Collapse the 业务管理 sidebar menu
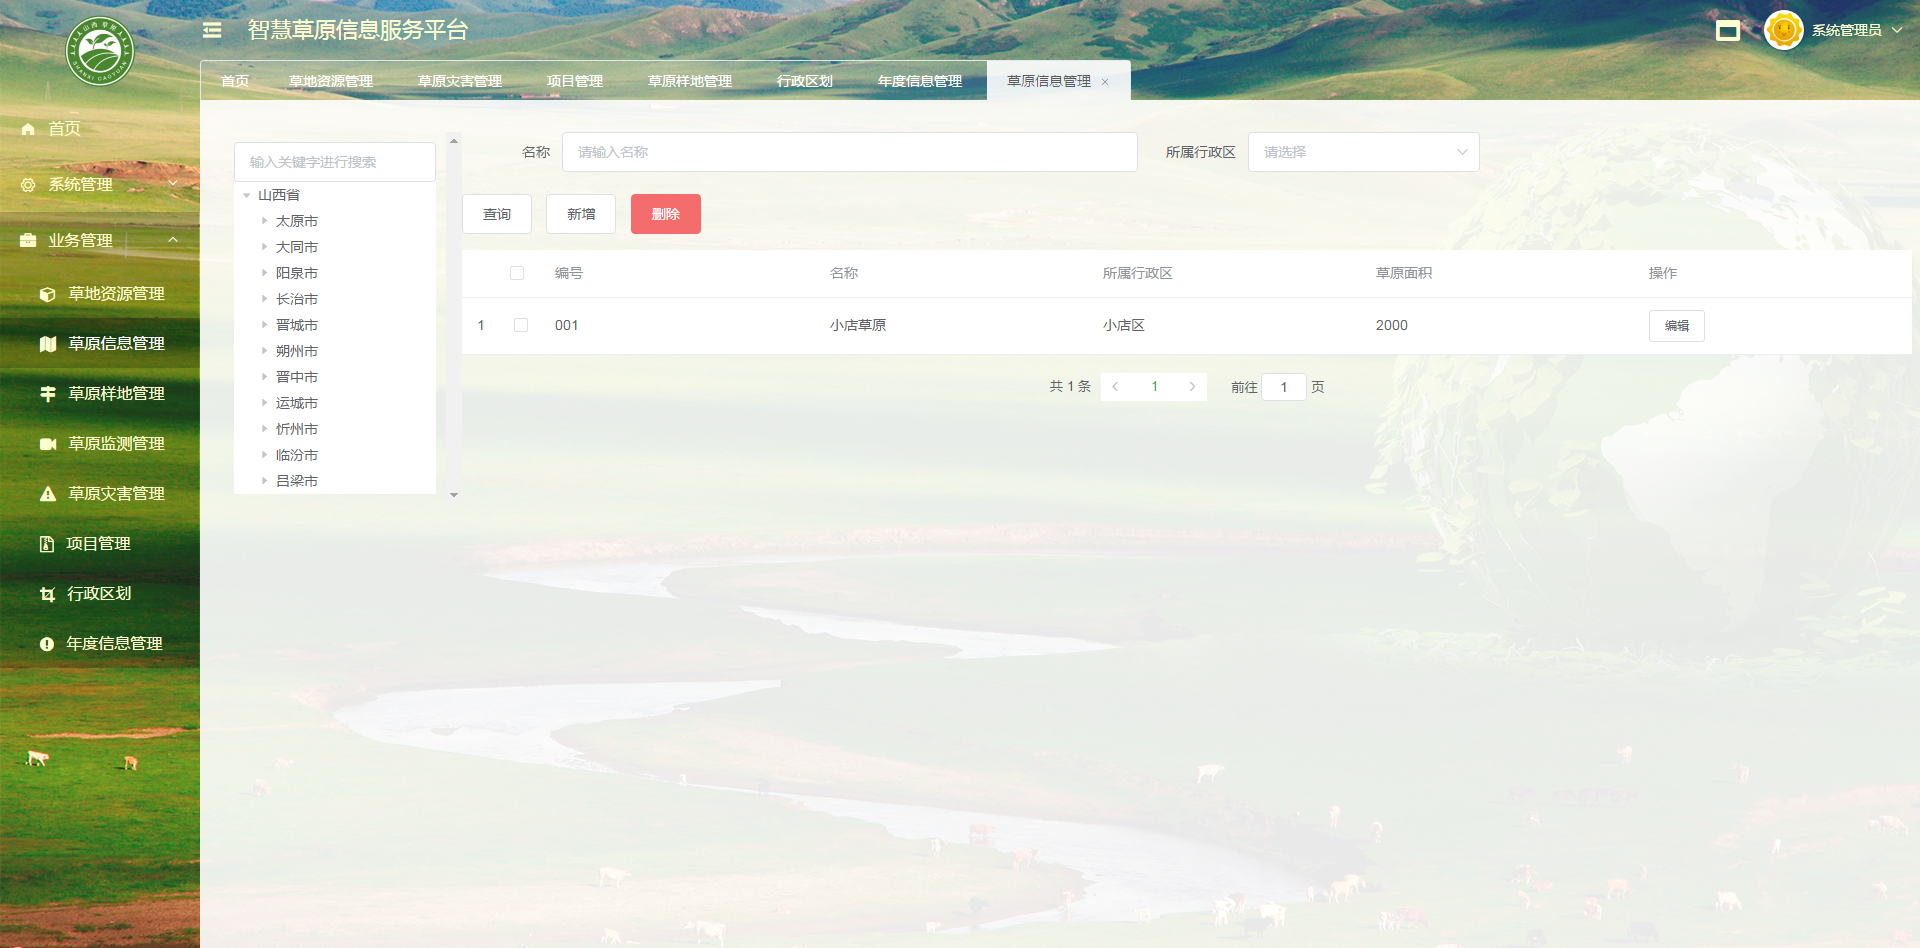 [x=173, y=240]
